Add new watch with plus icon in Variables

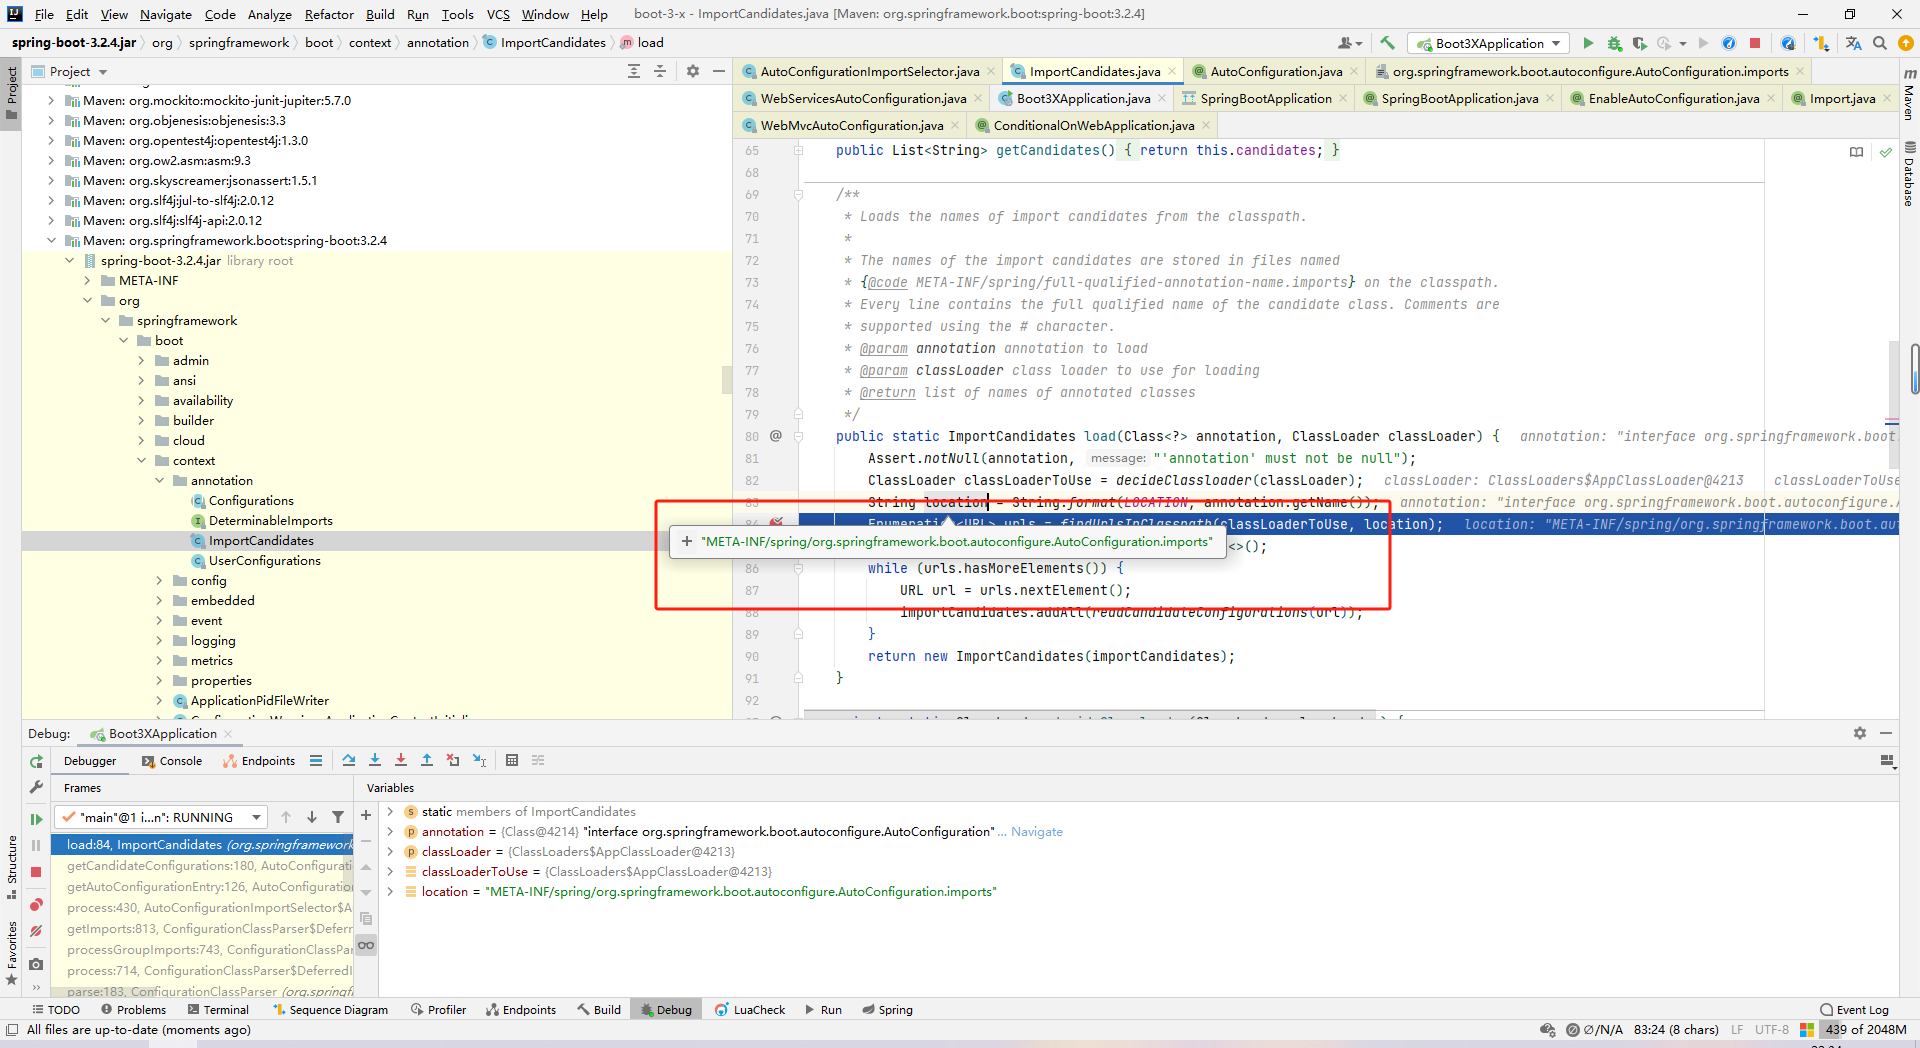[366, 815]
